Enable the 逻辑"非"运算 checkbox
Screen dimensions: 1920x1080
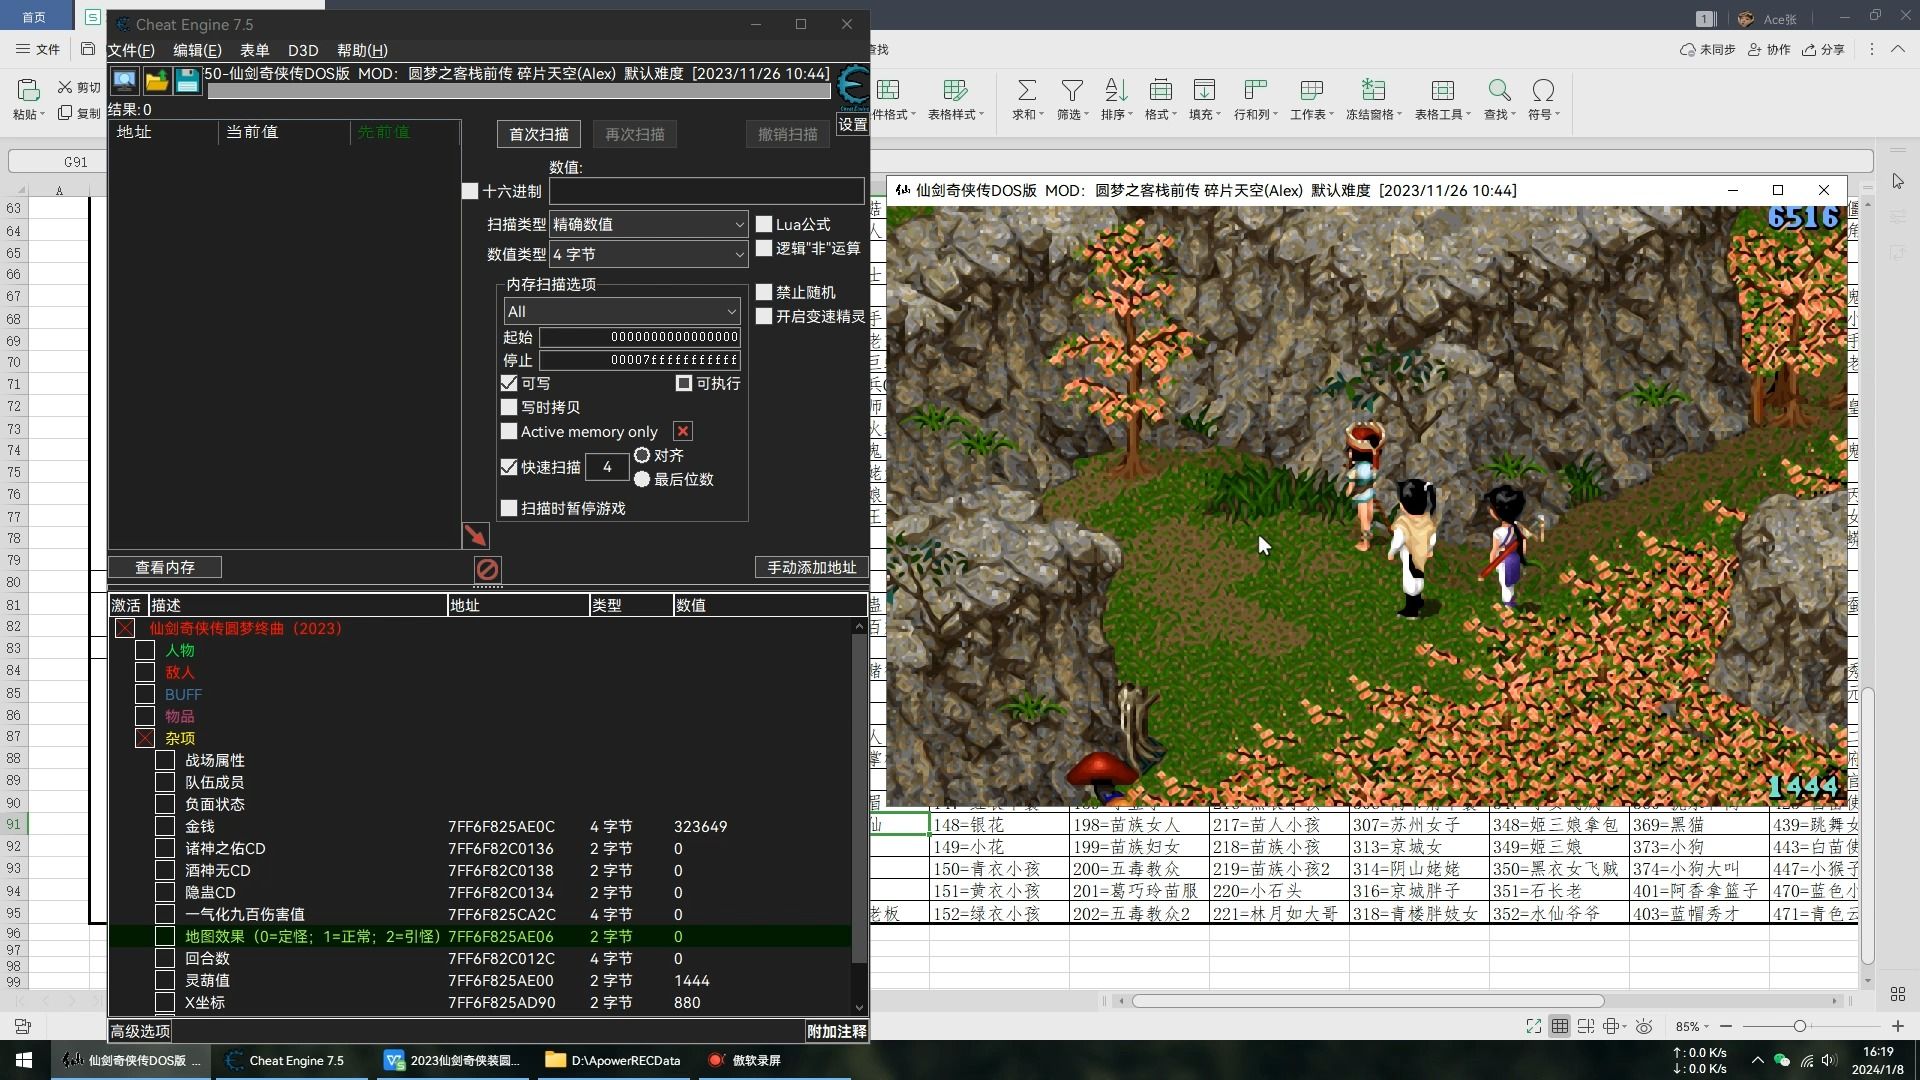click(764, 248)
